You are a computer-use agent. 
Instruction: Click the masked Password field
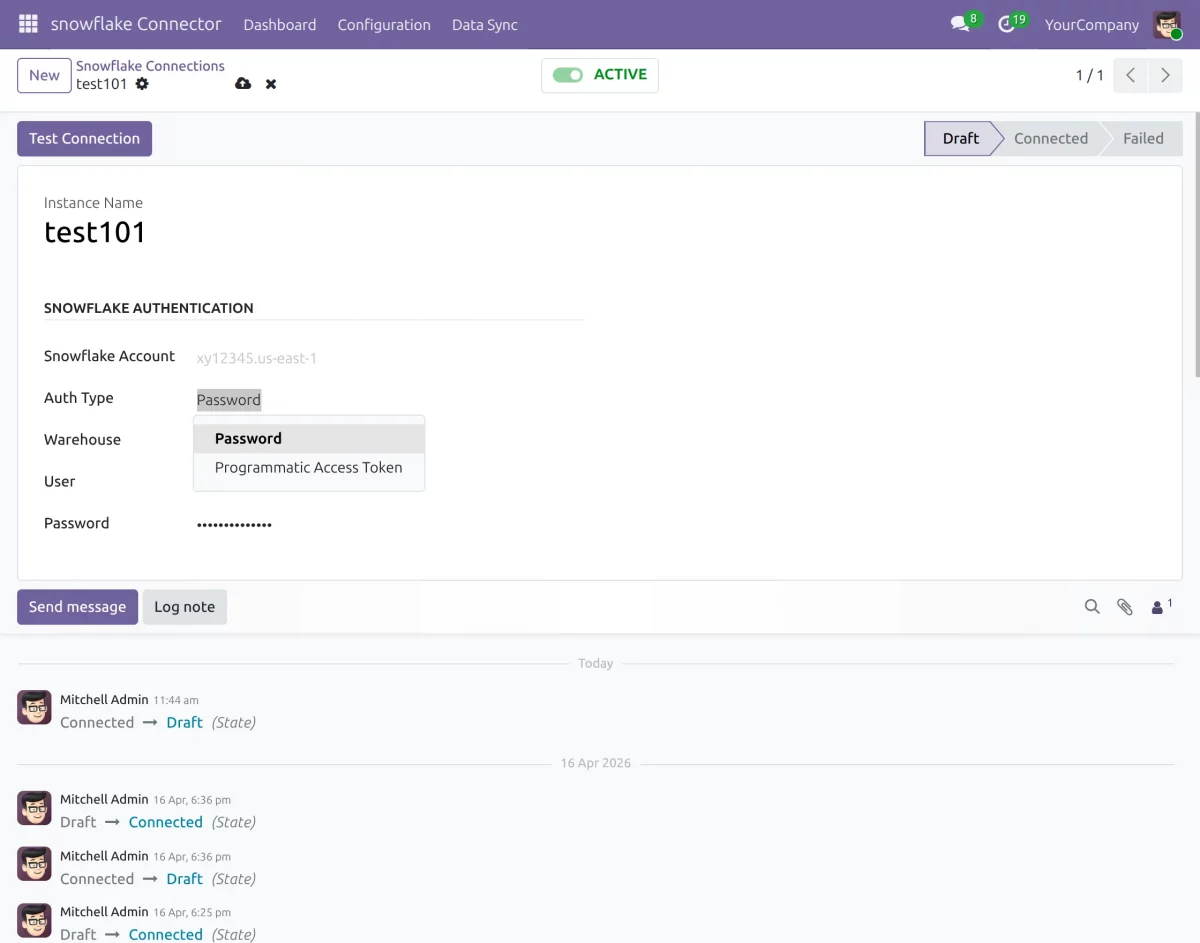pos(390,524)
